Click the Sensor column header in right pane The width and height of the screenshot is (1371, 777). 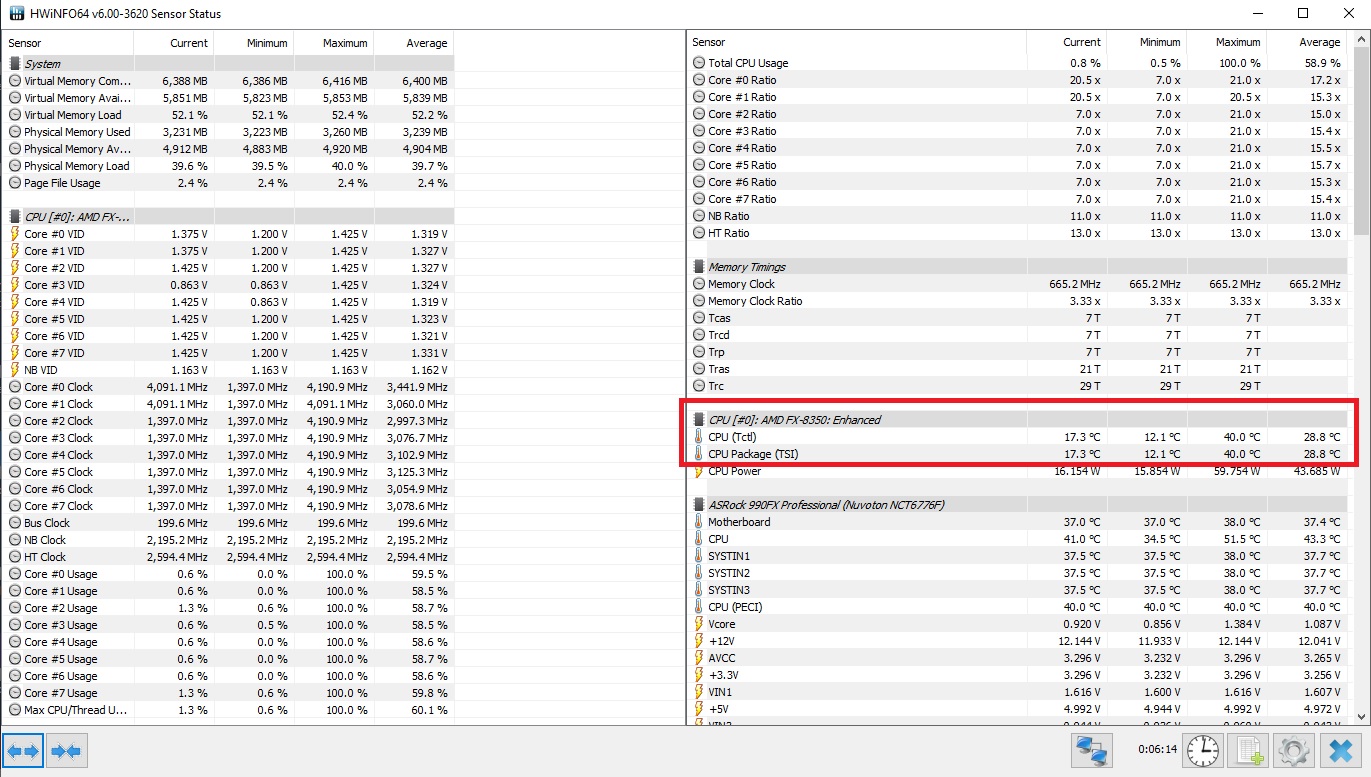click(857, 42)
